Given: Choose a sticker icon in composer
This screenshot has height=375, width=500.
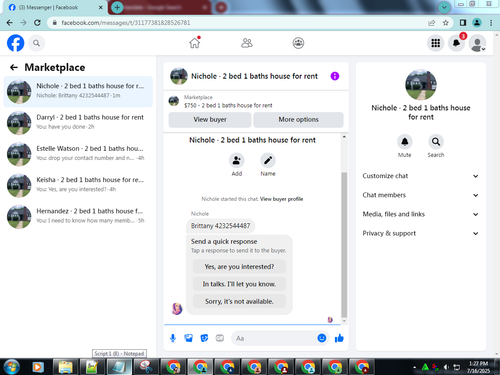Looking at the screenshot, I should [204, 338].
